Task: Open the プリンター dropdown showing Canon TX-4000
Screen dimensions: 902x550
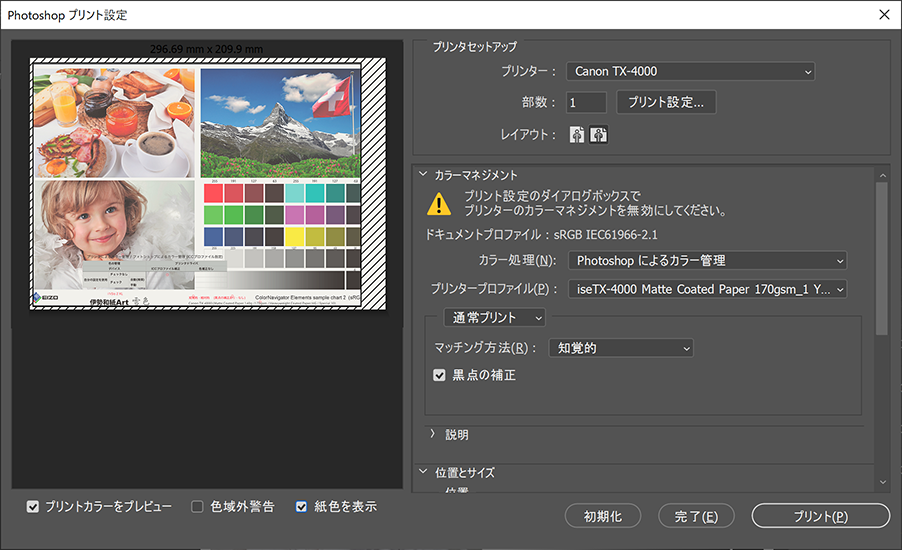Action: click(690, 71)
